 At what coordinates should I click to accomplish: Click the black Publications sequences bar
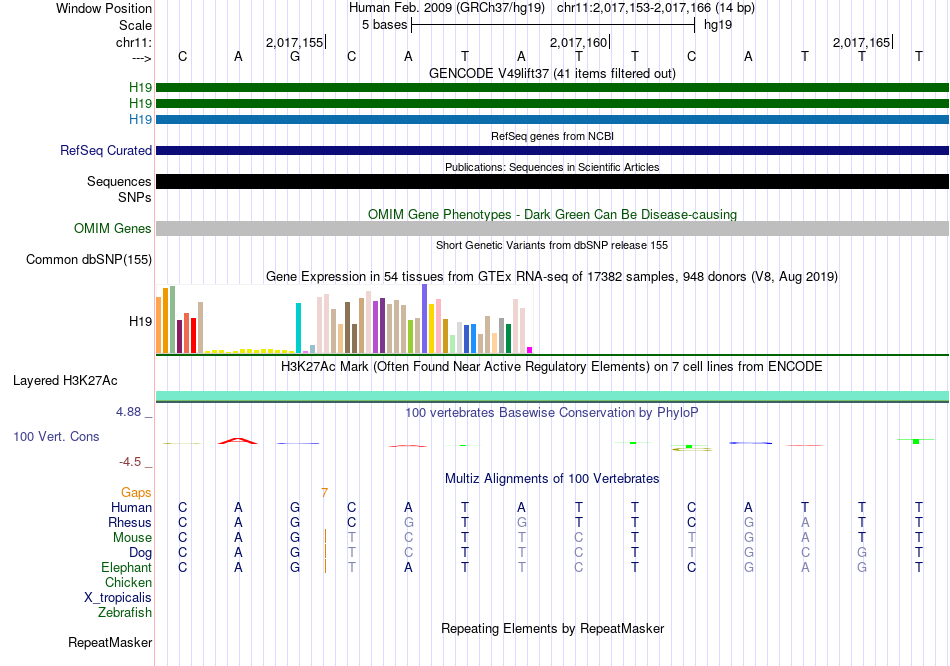(x=552, y=181)
